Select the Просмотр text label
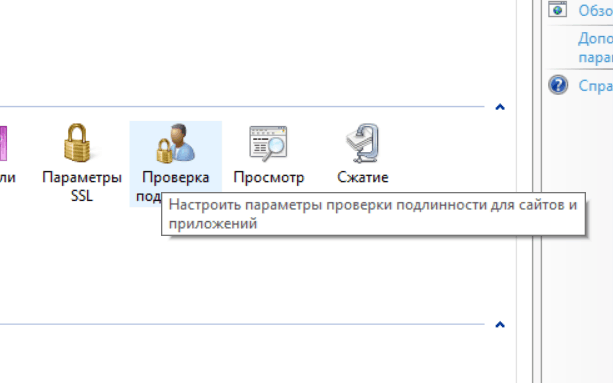613x383 pixels. point(269,178)
